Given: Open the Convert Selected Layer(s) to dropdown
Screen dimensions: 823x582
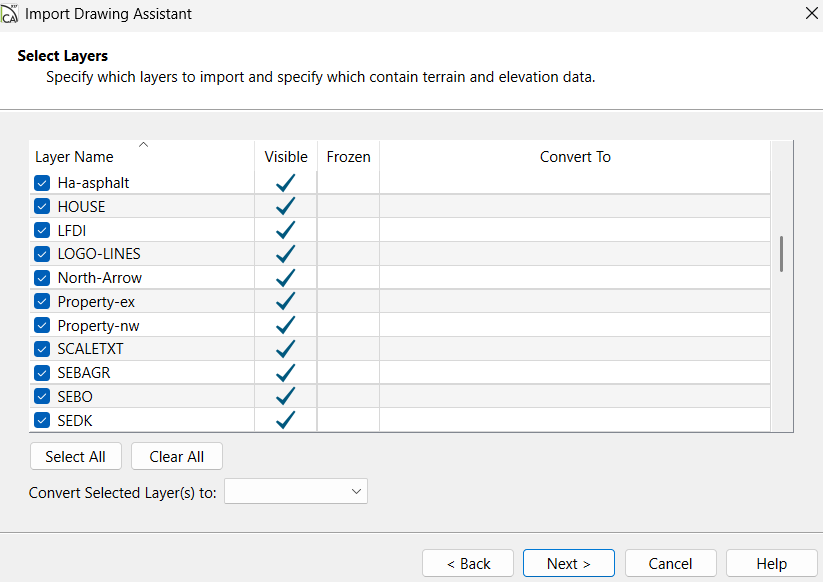Looking at the screenshot, I should point(296,491).
